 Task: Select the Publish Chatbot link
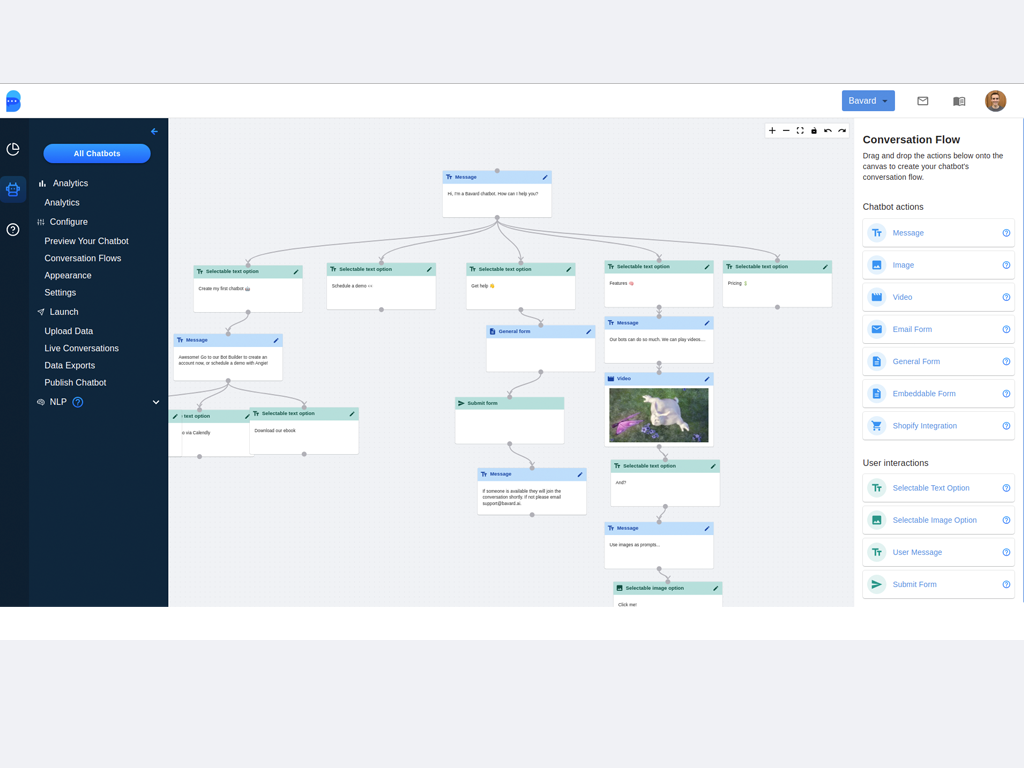[x=75, y=382]
